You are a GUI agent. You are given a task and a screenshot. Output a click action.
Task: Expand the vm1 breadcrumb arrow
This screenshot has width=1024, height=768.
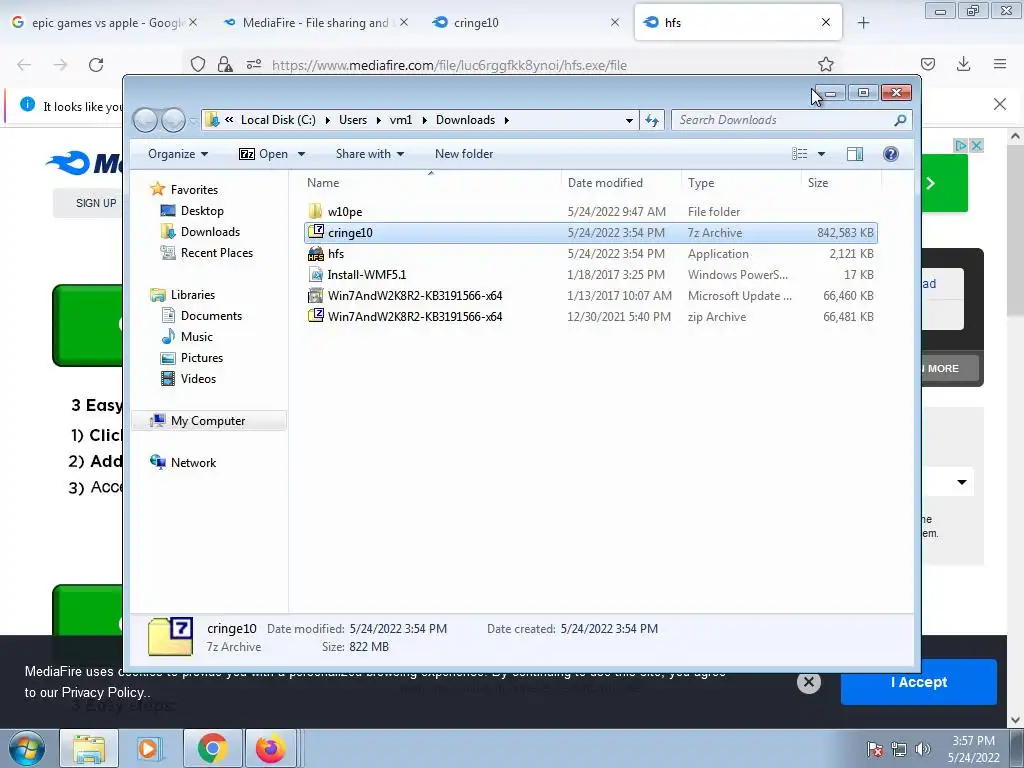click(x=424, y=120)
